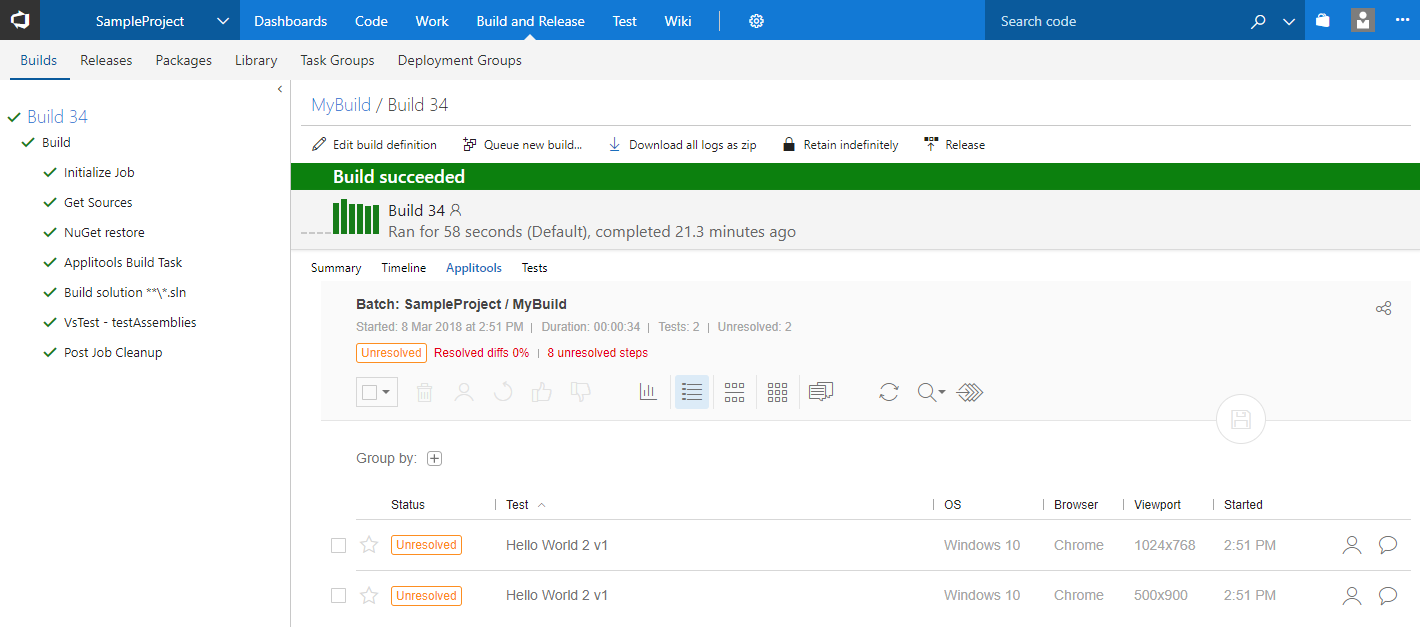Click the thumbs up accept icon
1420x627 pixels.
pos(542,392)
